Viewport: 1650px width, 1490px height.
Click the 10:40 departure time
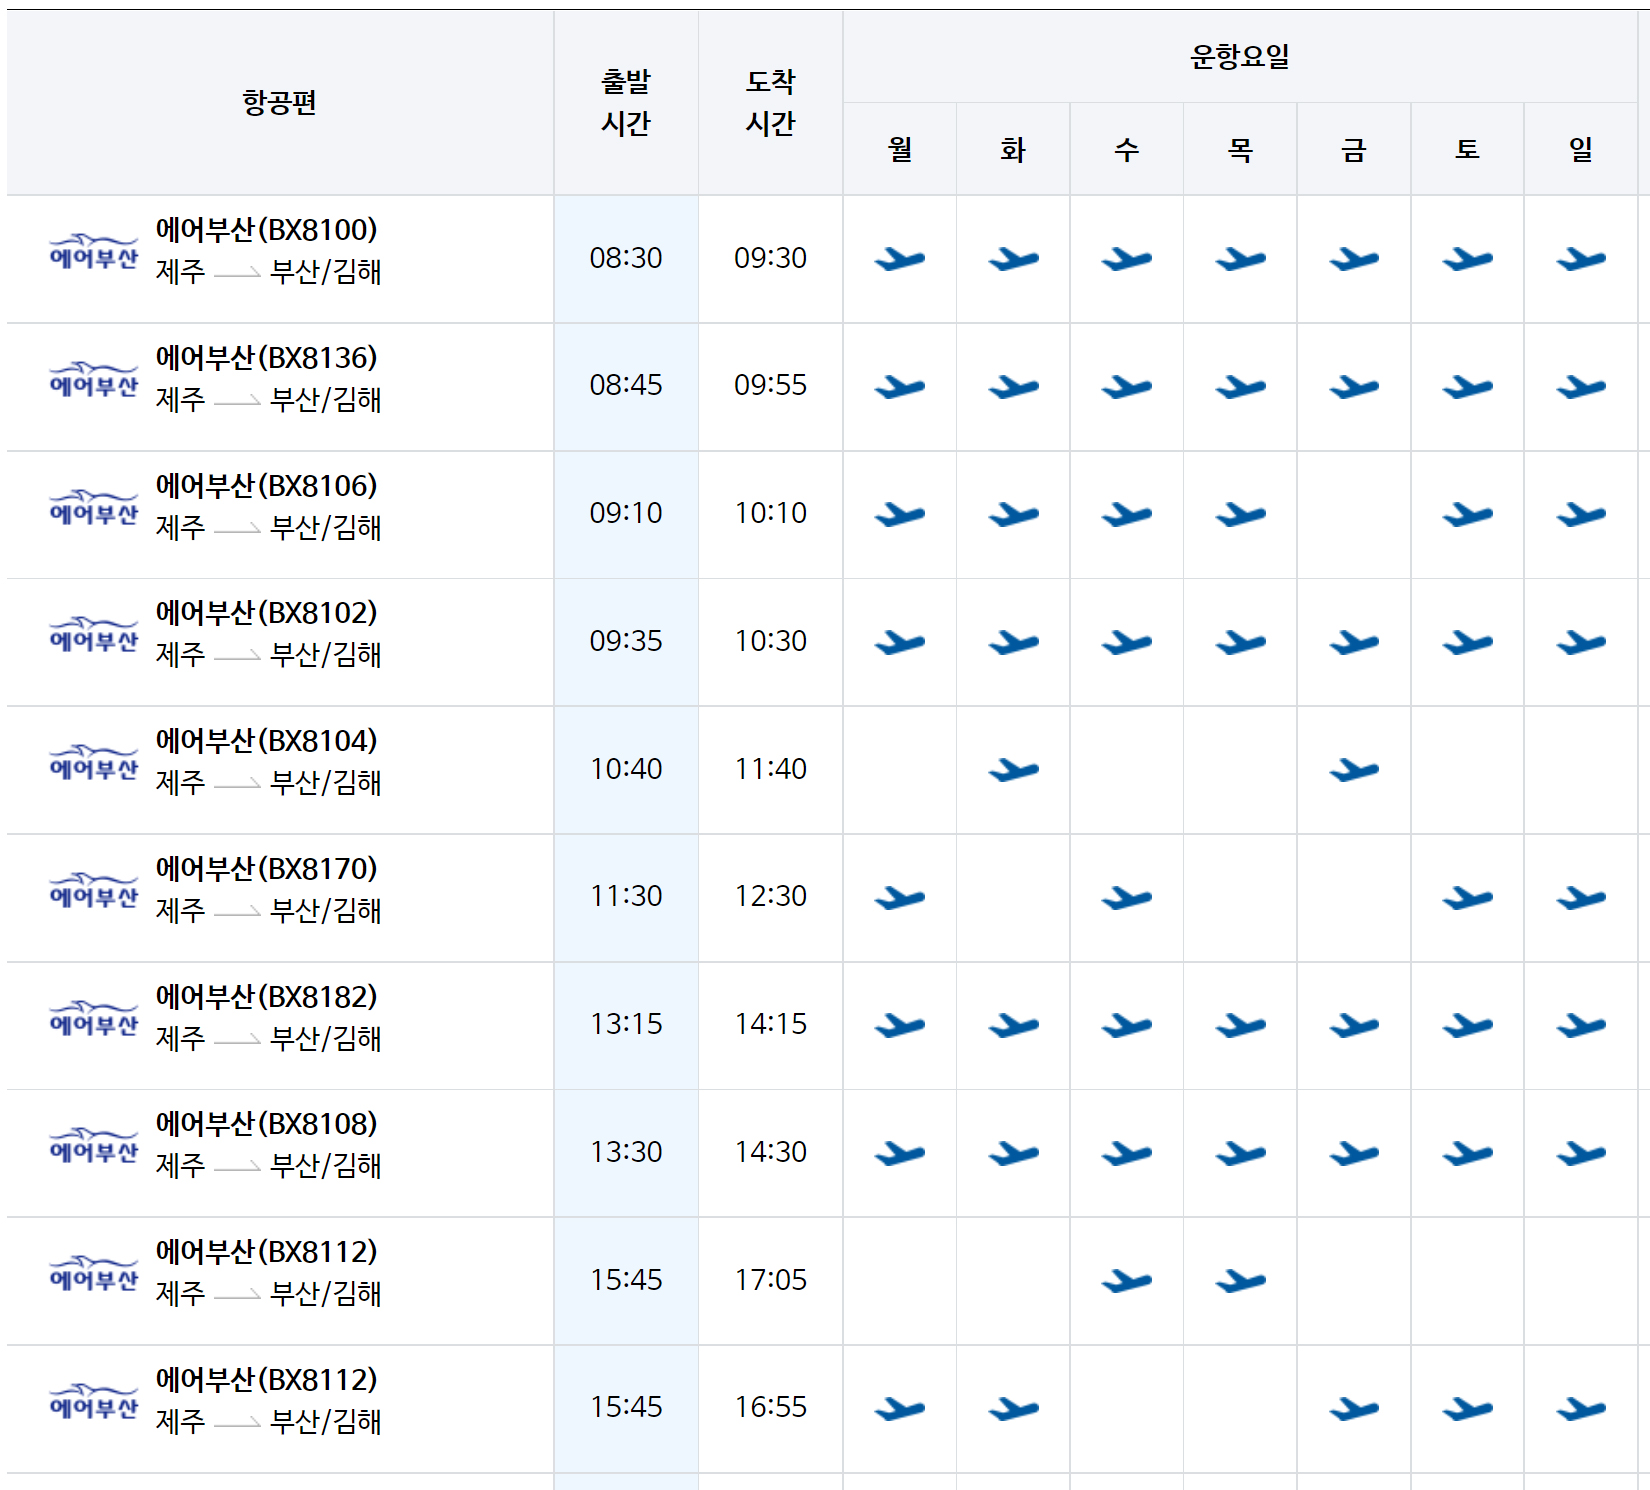pyautogui.click(x=626, y=769)
